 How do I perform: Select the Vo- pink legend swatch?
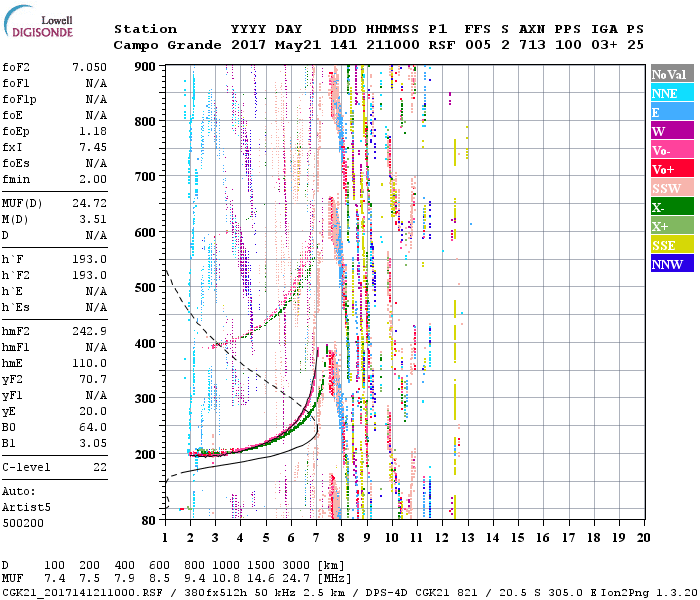tap(672, 150)
